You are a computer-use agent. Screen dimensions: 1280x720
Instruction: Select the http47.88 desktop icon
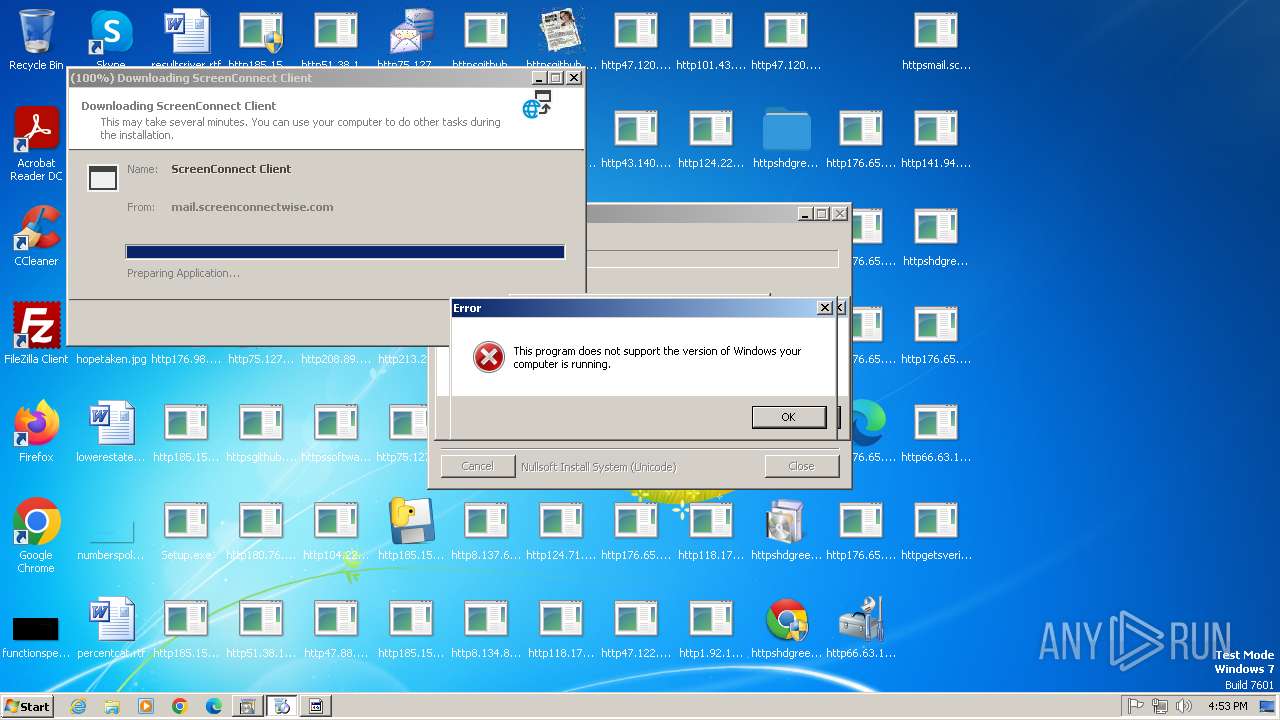(x=336, y=628)
